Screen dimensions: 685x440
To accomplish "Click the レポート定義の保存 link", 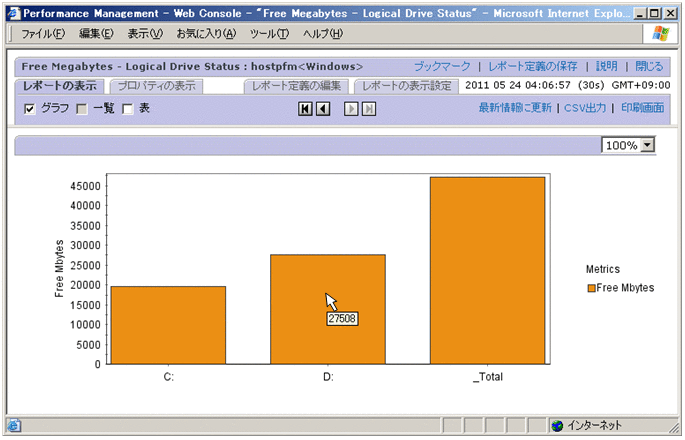I will 533,66.
